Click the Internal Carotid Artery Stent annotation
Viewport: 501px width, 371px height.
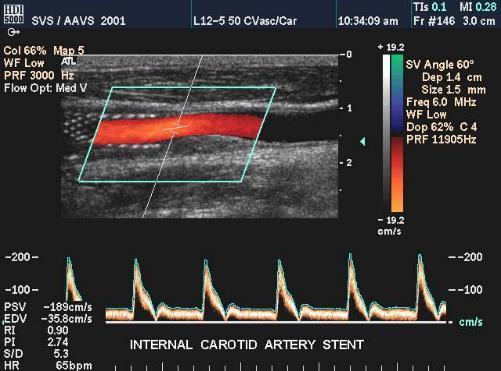[247, 345]
